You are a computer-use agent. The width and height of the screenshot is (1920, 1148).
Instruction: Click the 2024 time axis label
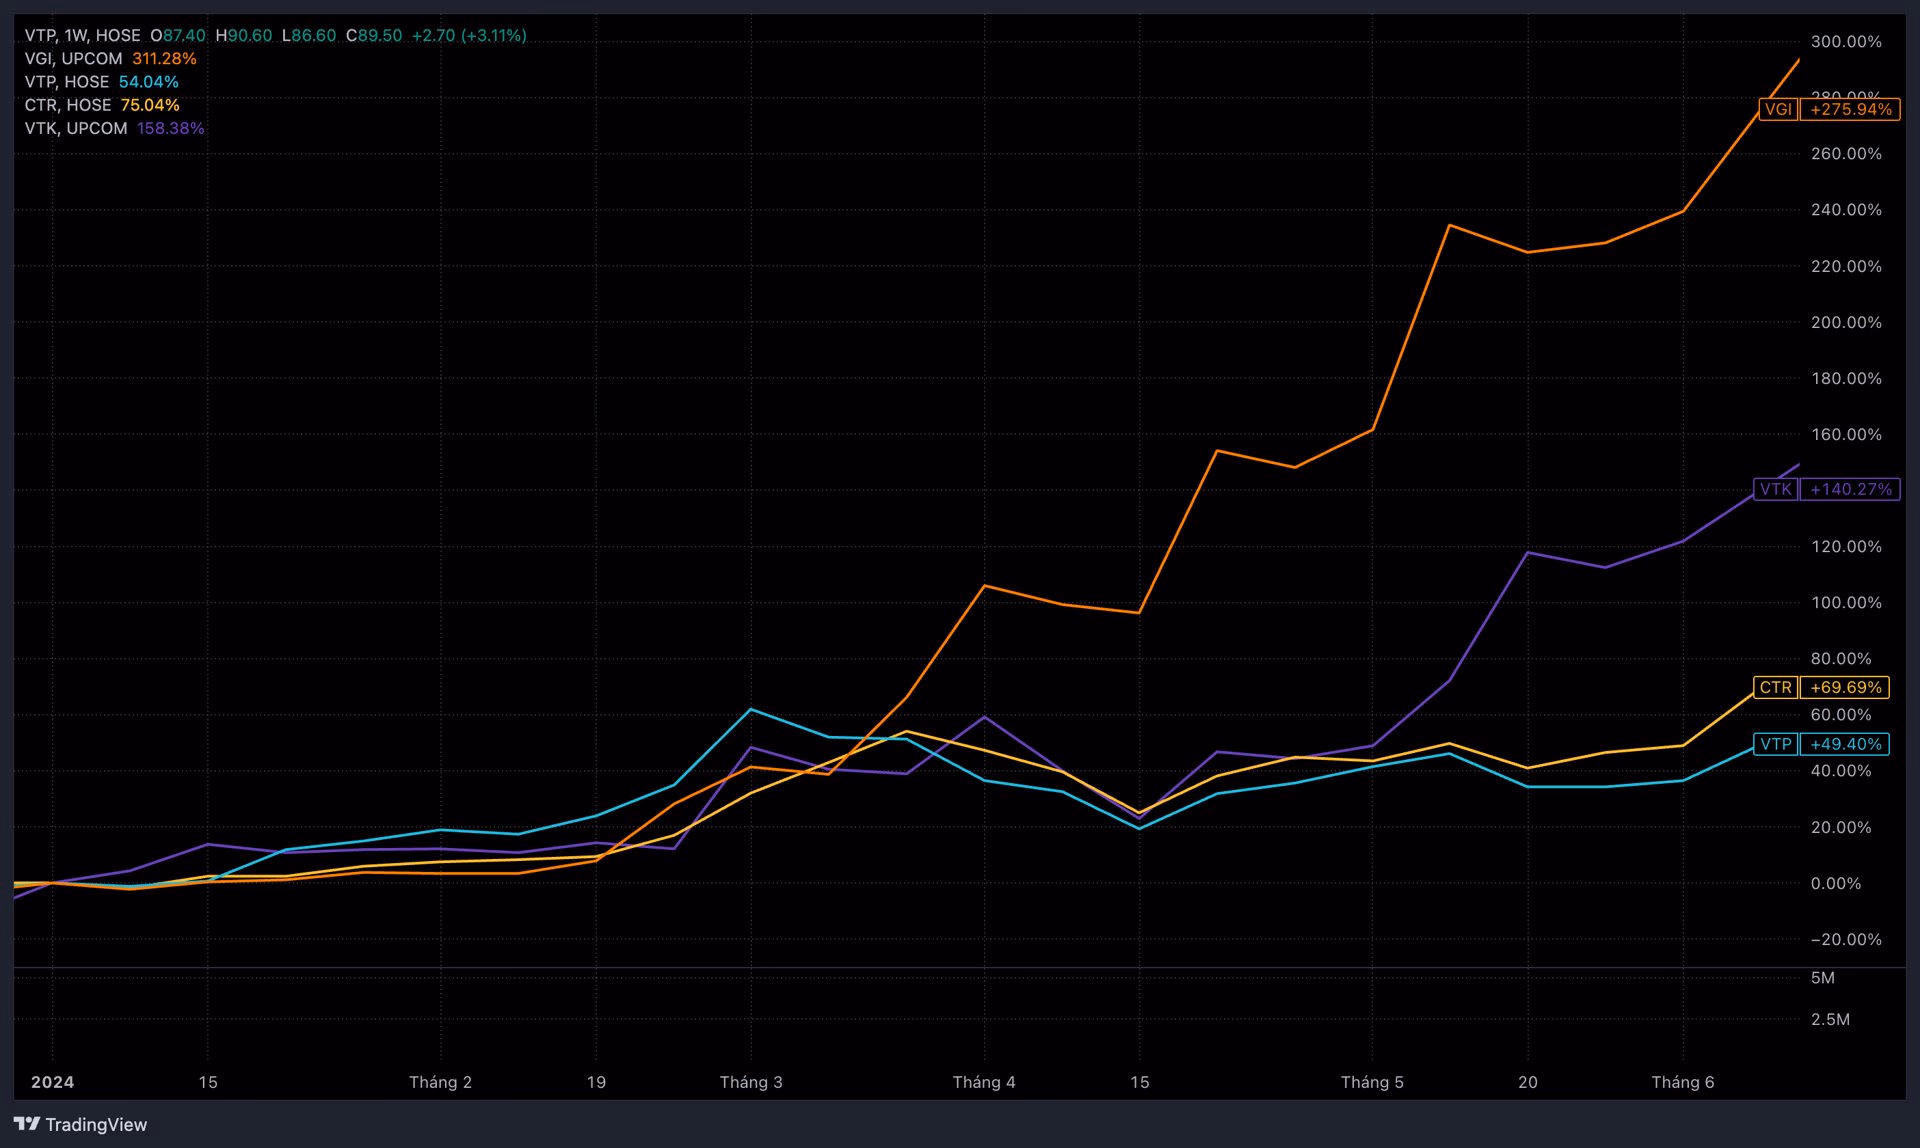tap(52, 1082)
